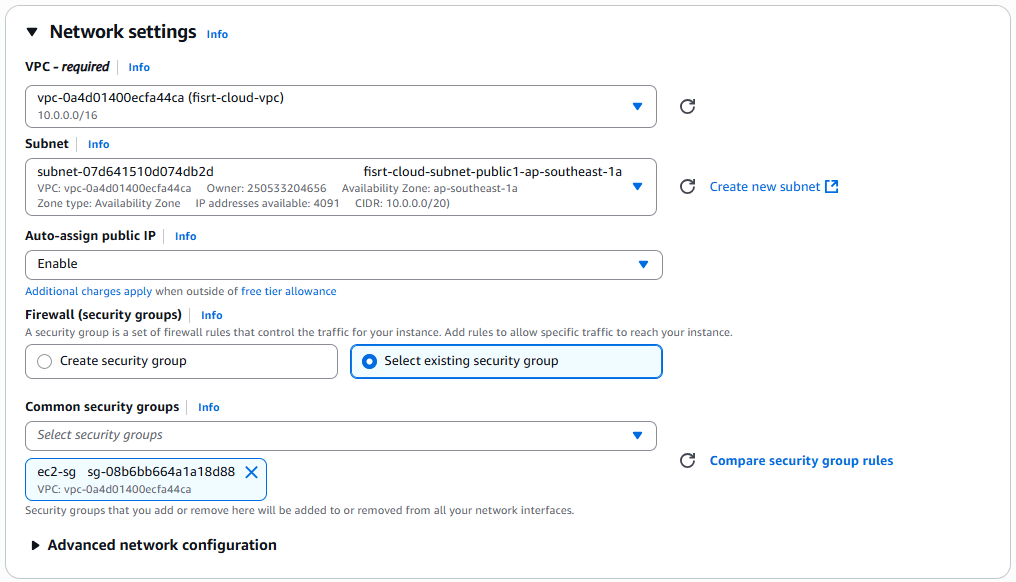Click Compare security group rules
Viewport: 1016px width, 582px height.
pyautogui.click(x=800, y=460)
